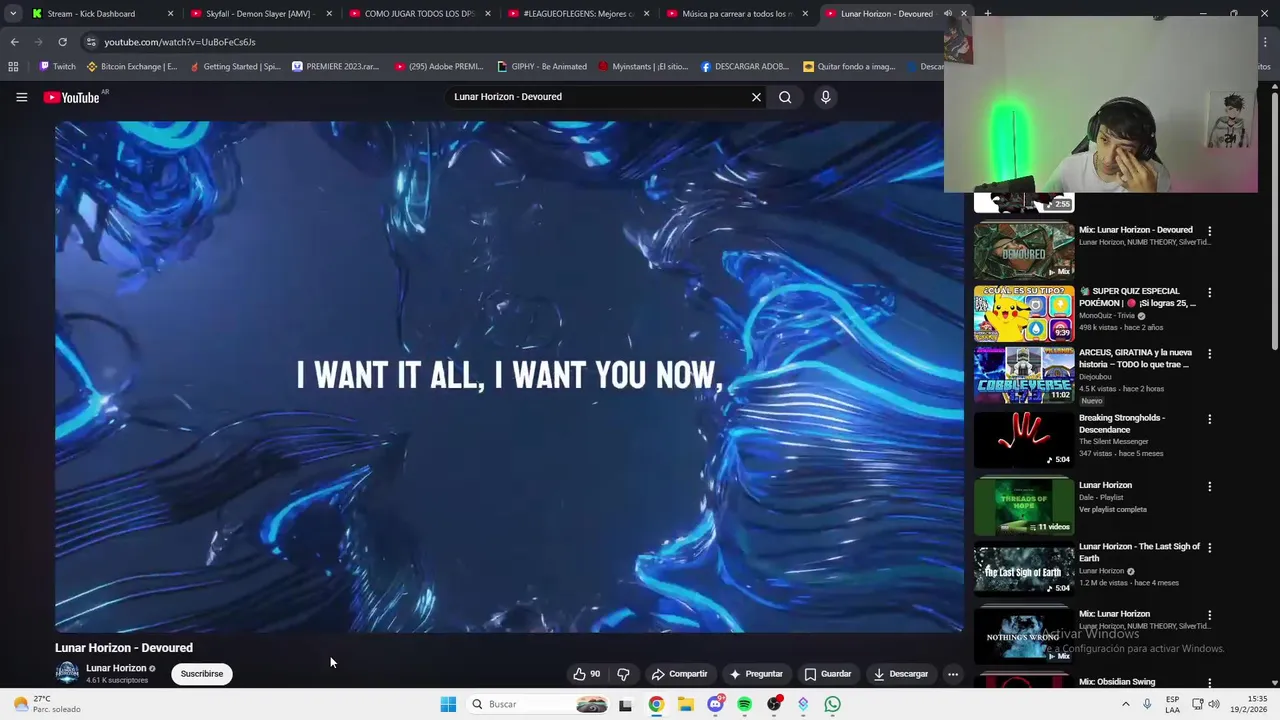
Task: Switch to Skyfall - Demon Slayer [AMV] tab
Action: point(262,14)
